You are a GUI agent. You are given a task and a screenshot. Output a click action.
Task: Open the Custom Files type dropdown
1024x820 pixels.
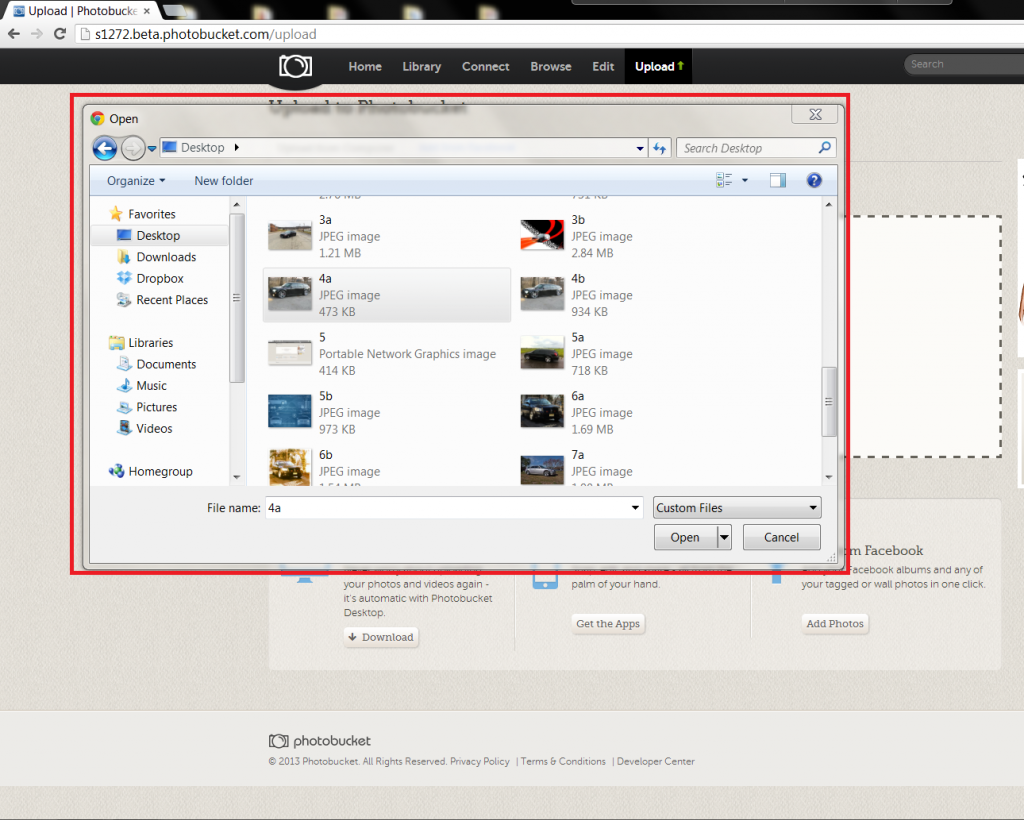pyautogui.click(x=737, y=508)
